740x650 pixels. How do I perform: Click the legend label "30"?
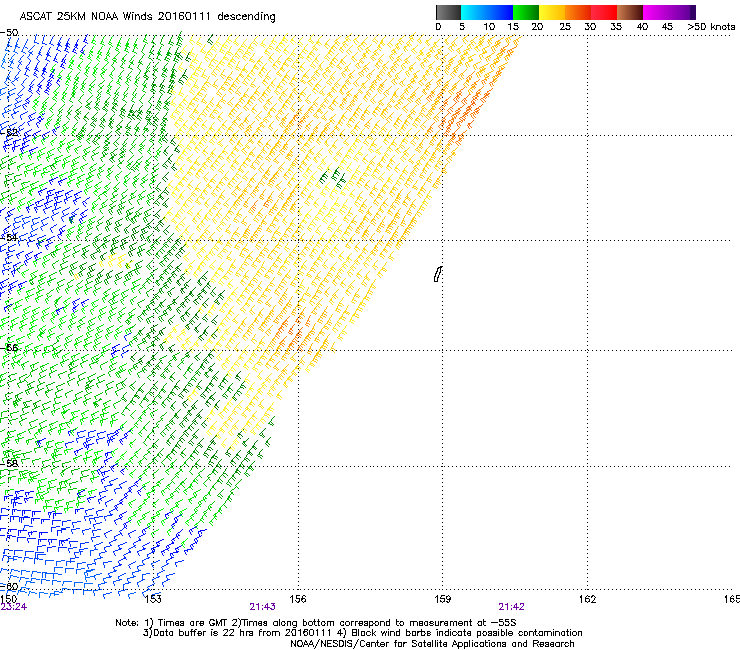[x=590, y=27]
